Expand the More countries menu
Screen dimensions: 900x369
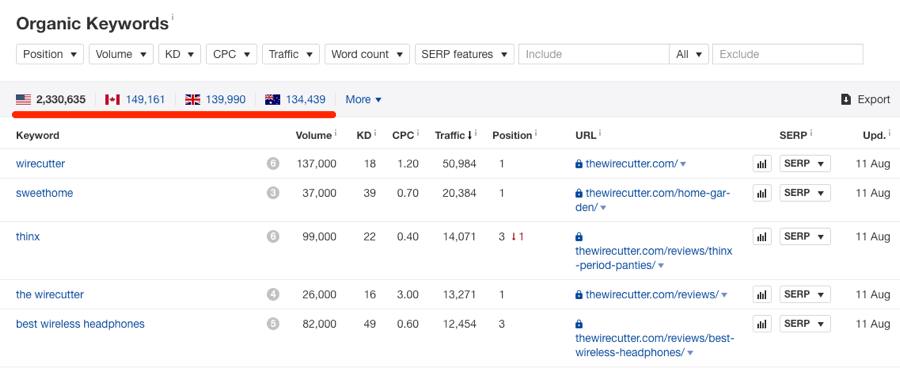click(363, 100)
